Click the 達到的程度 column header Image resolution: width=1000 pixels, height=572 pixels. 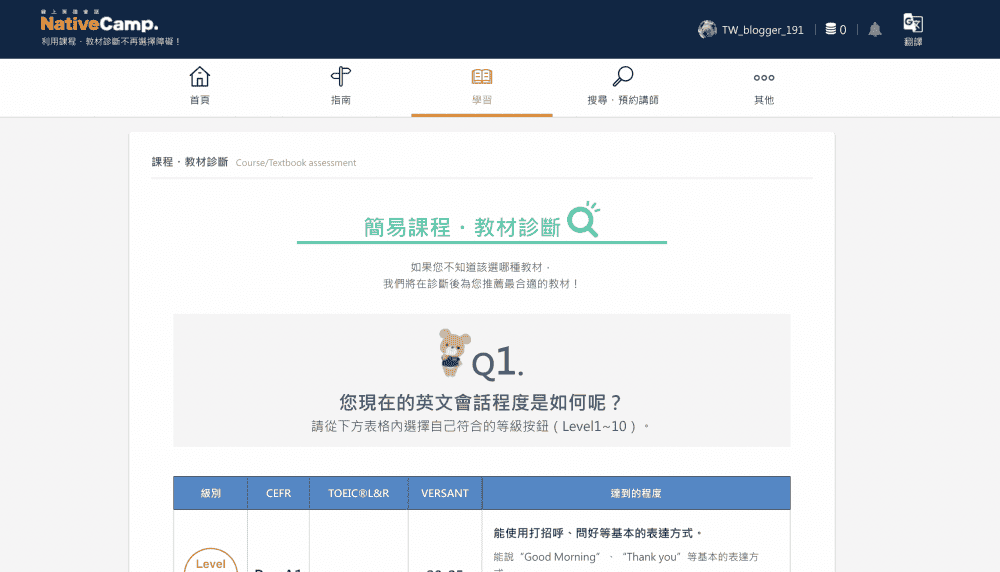click(x=636, y=493)
